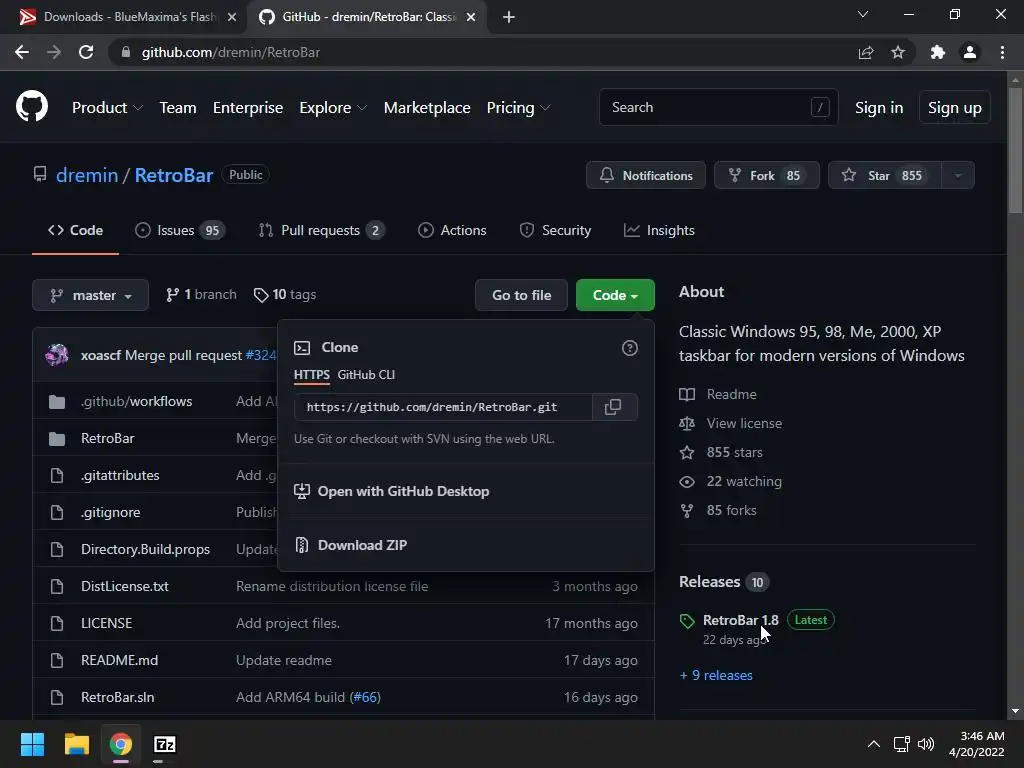Open the xoascf user avatar
This screenshot has height=768, width=1024.
[x=57, y=355]
